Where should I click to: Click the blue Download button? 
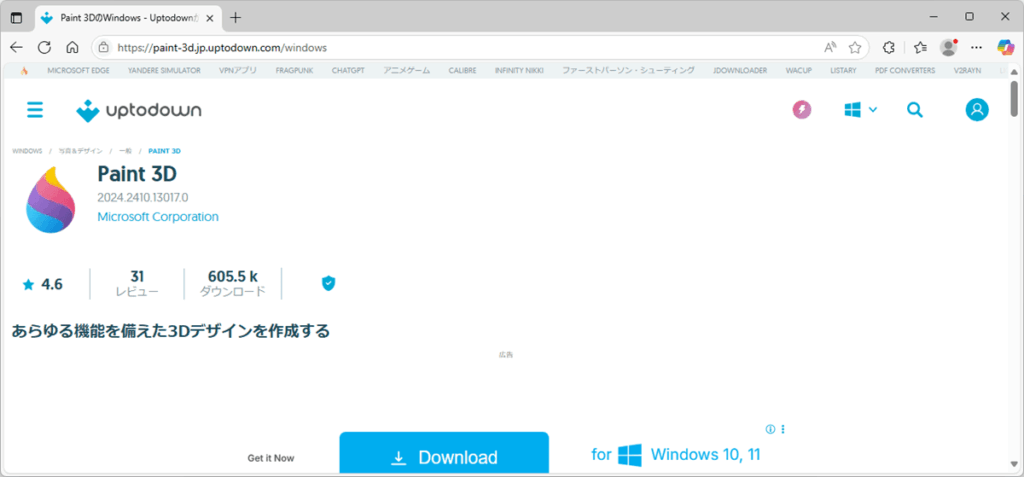click(x=444, y=453)
